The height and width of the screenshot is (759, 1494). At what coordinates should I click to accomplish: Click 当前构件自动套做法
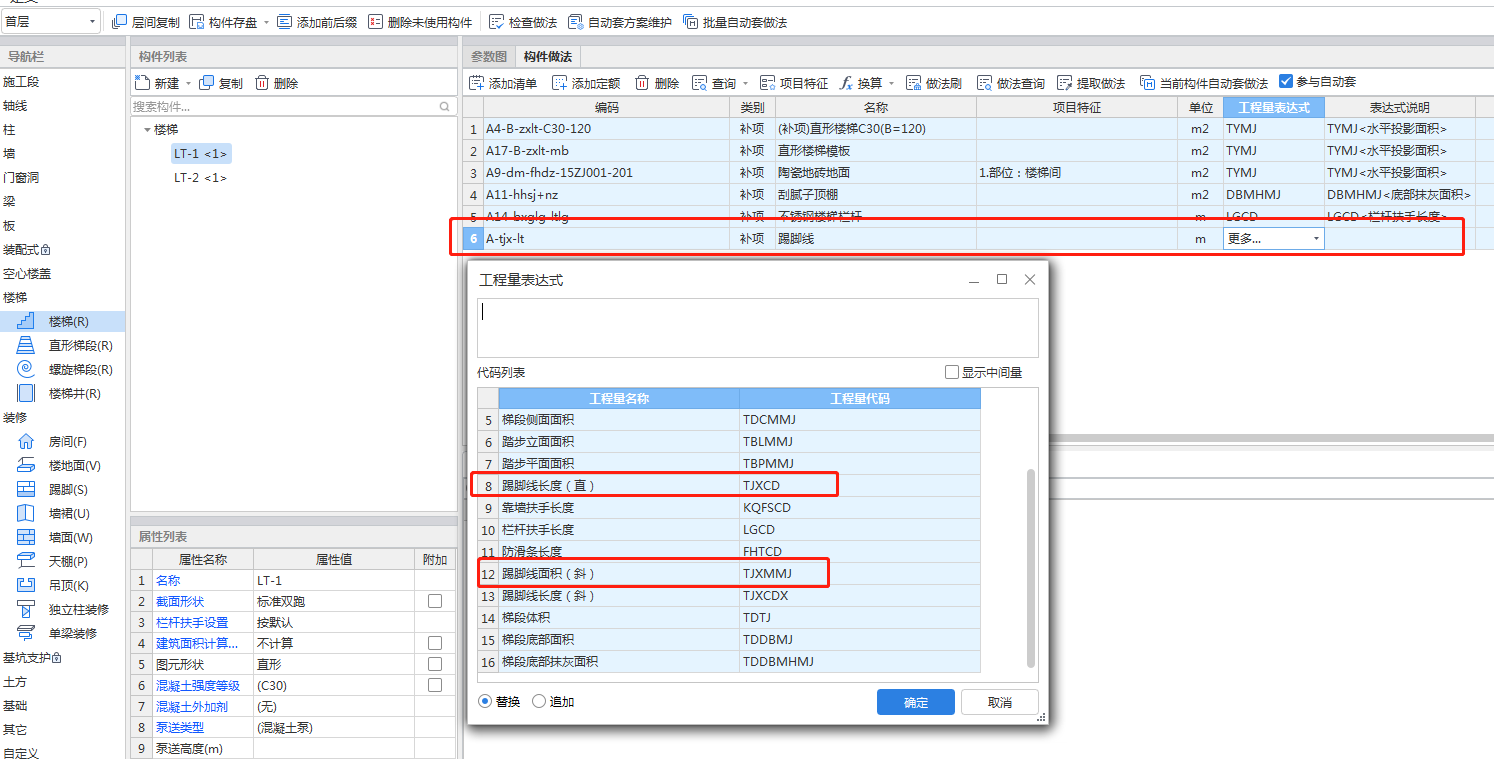click(1203, 83)
